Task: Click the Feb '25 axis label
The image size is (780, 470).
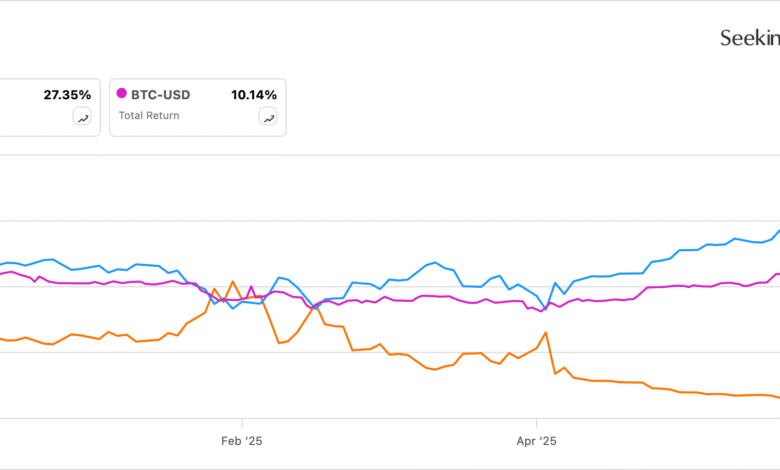Action: click(241, 440)
